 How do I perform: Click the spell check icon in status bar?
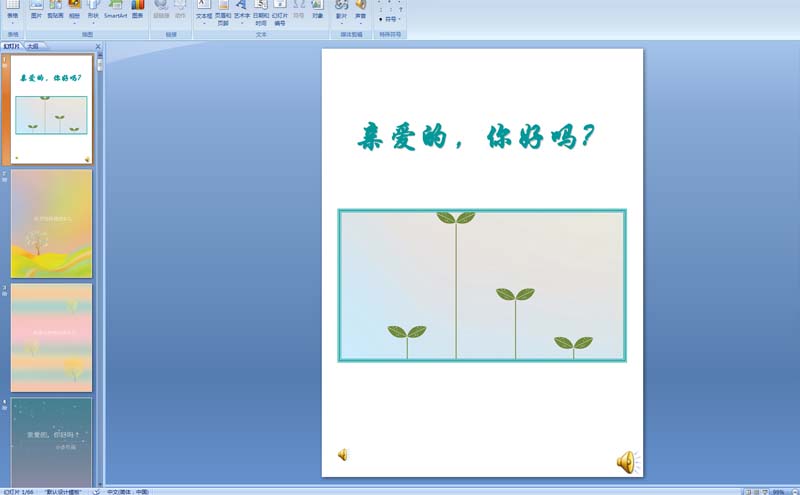(96, 492)
